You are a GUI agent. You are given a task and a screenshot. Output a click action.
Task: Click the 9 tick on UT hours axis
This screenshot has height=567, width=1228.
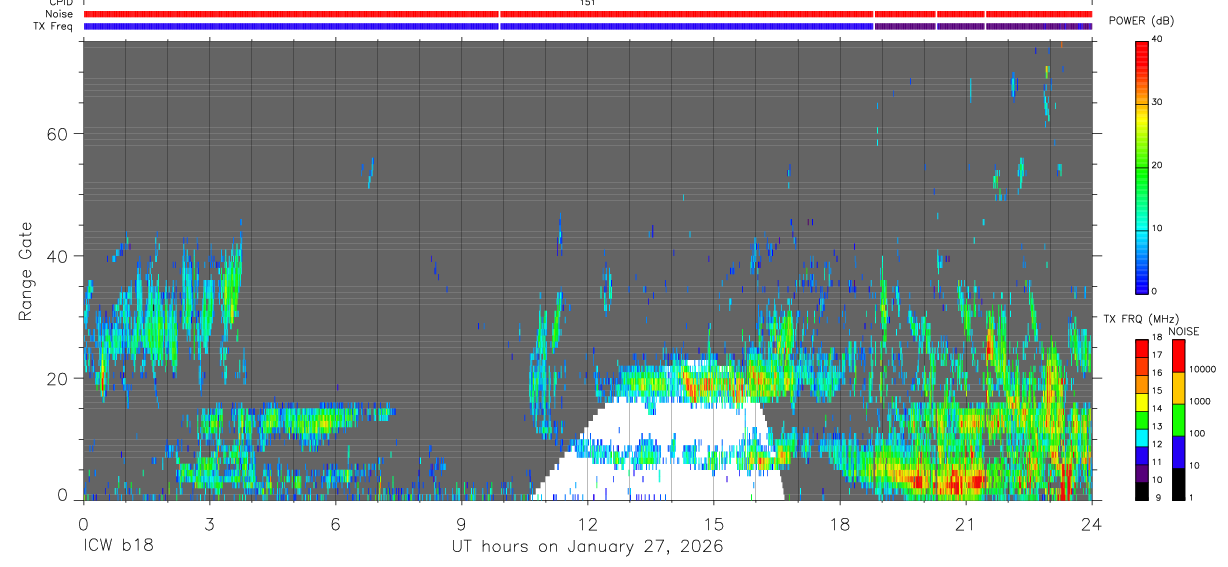point(461,522)
